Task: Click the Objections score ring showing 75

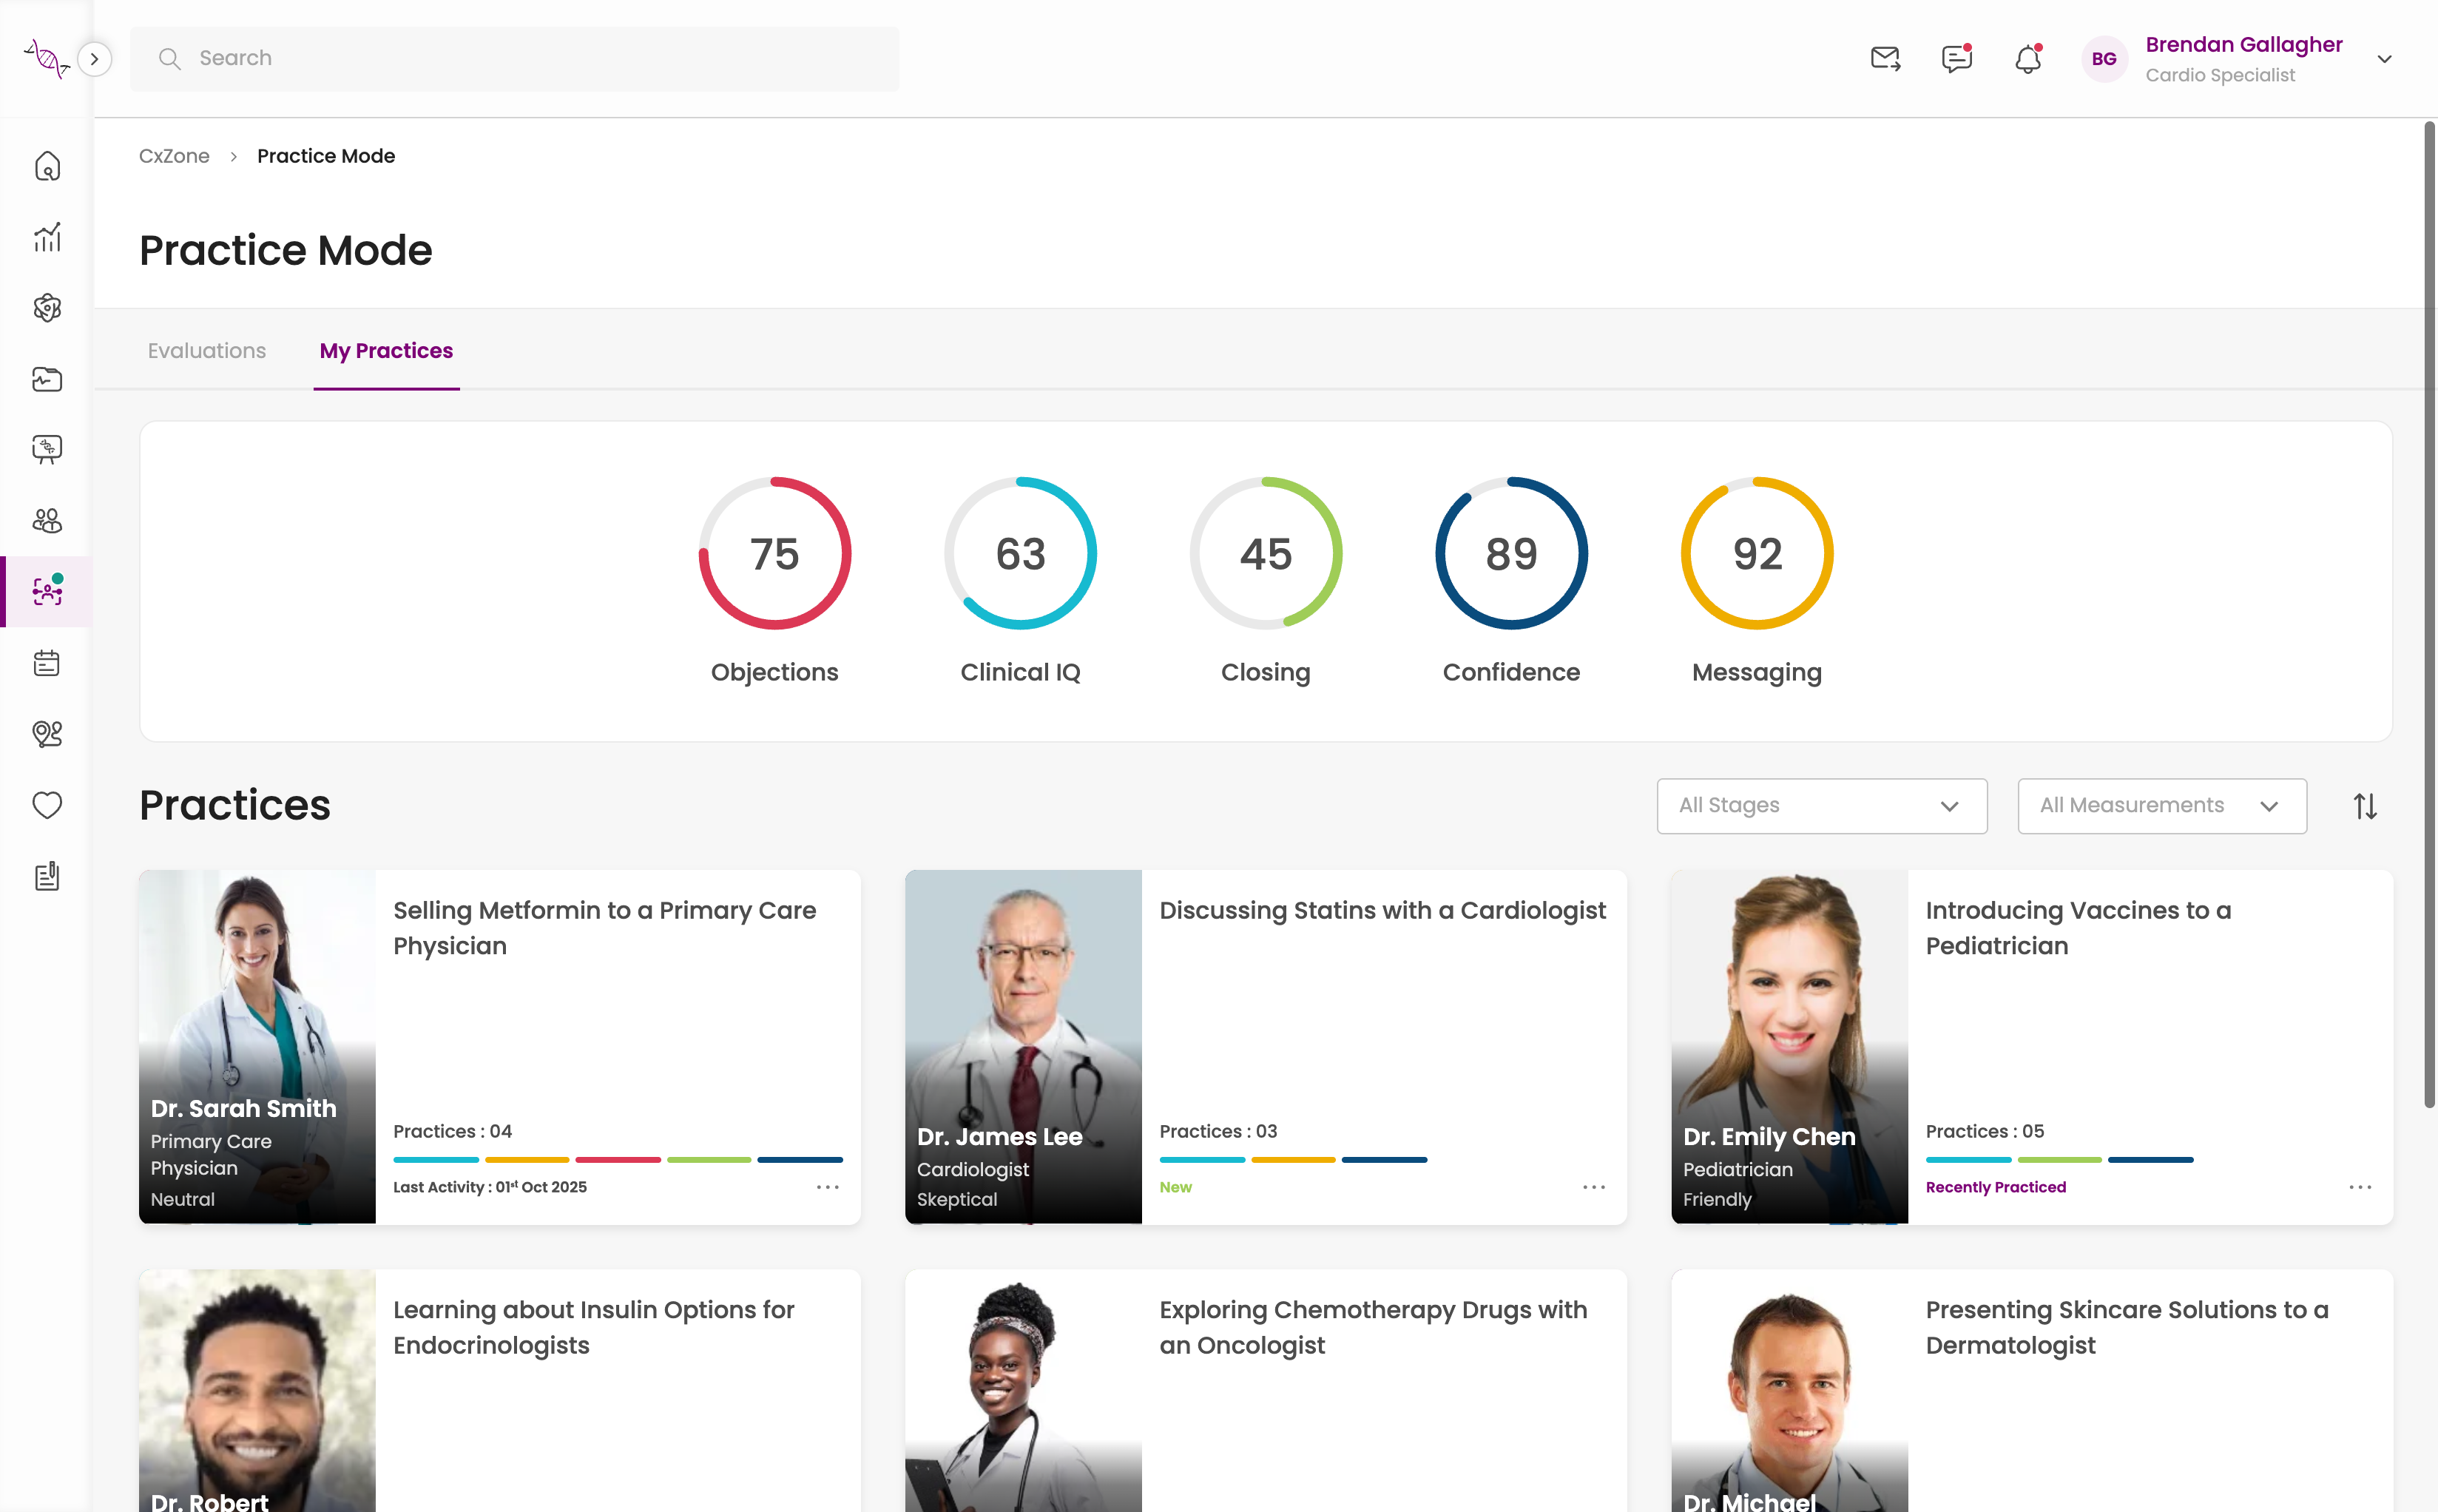Action: [x=775, y=553]
